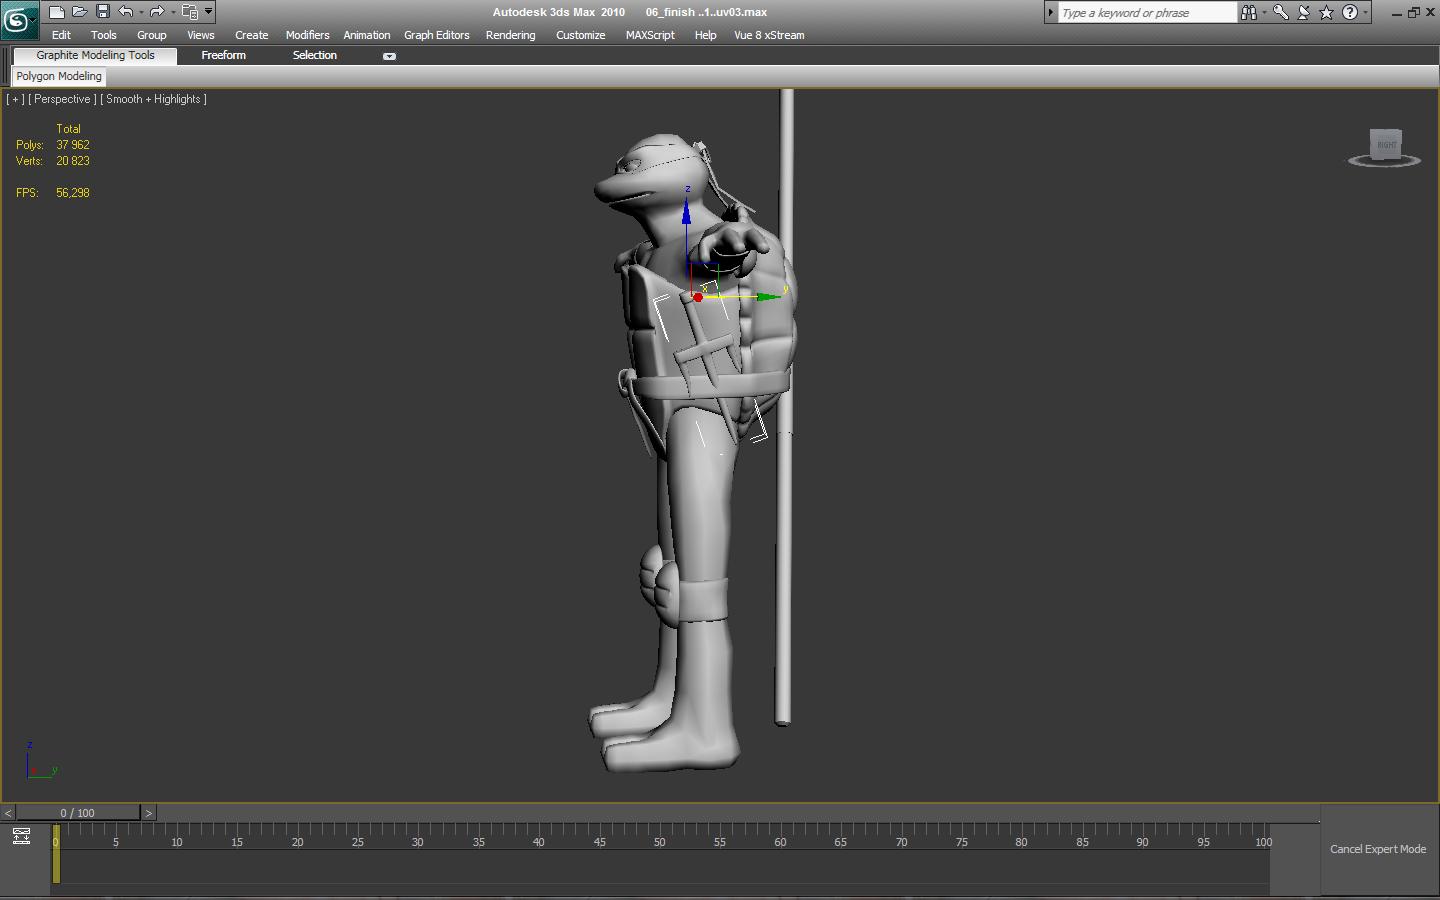1440x900 pixels.
Task: Click the Cancel Expert Mode button
Action: (1378, 849)
